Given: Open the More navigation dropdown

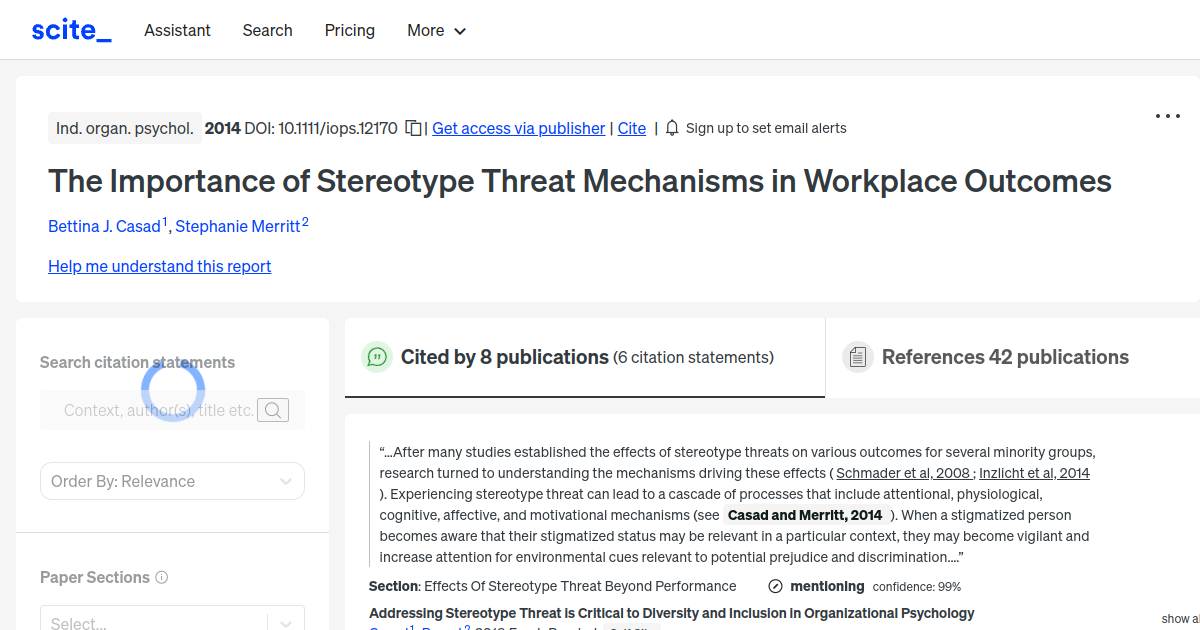Looking at the screenshot, I should click(436, 31).
